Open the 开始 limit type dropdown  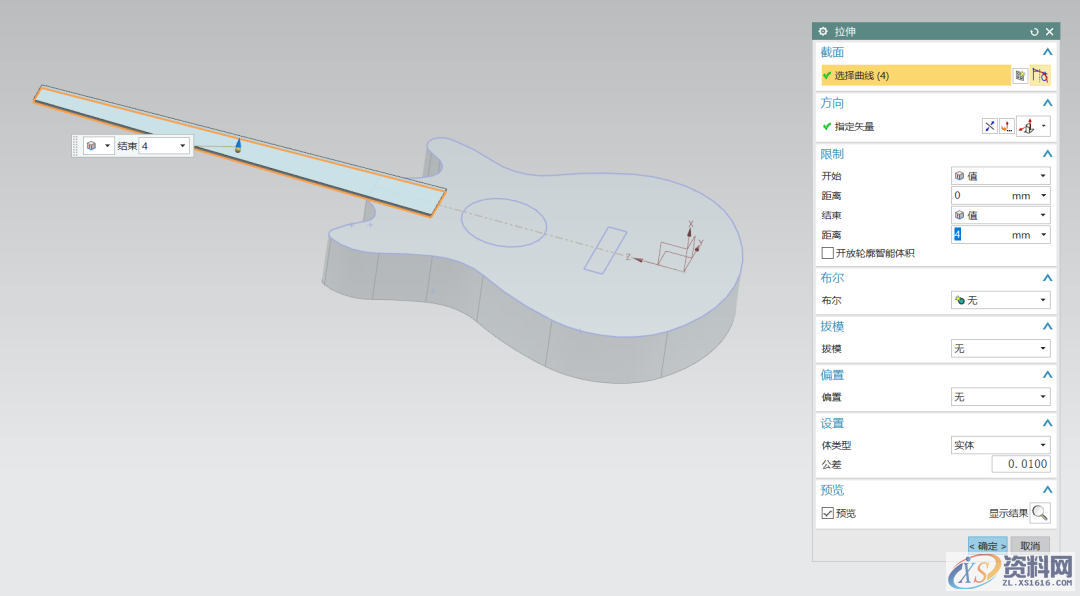[1000, 176]
